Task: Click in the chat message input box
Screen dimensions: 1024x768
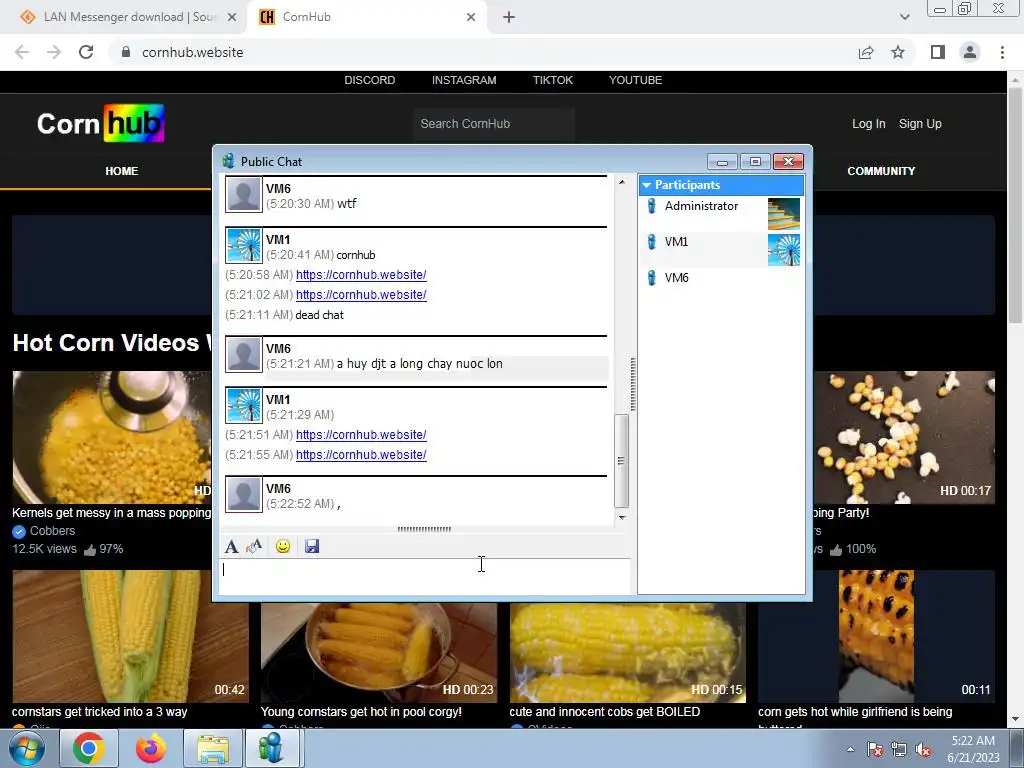Action: pyautogui.click(x=424, y=576)
